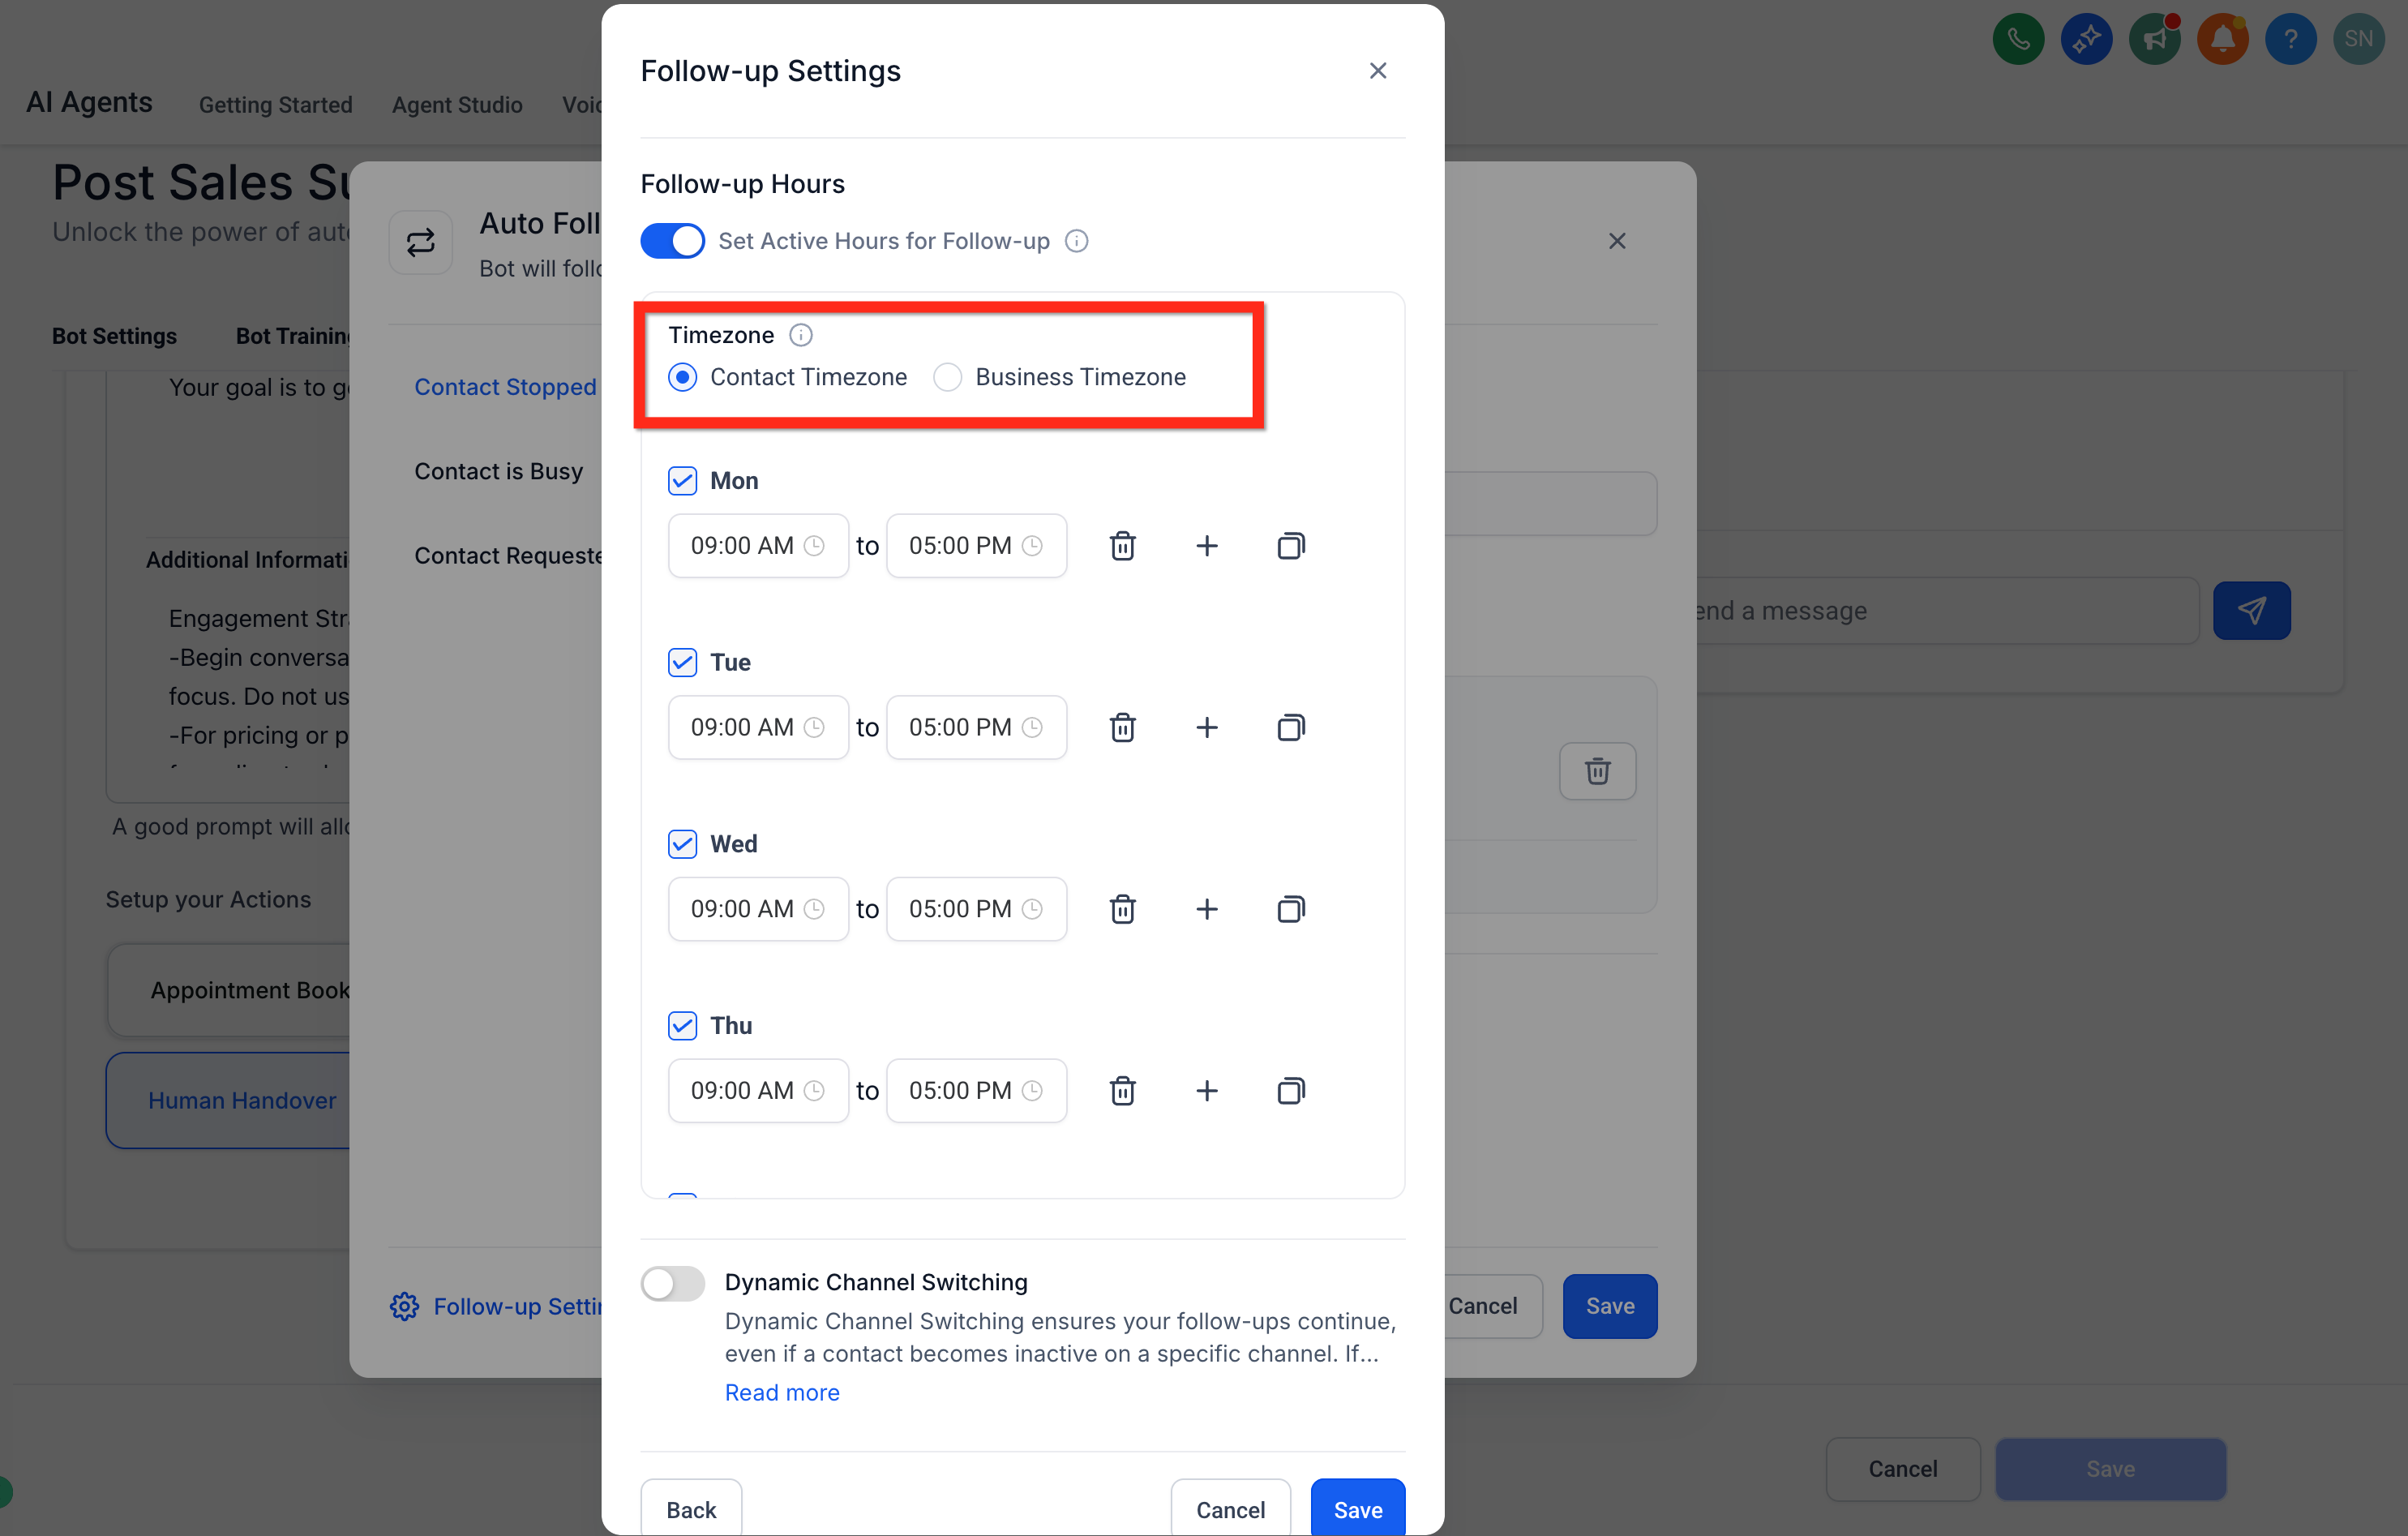Close the Auto Follow-up dialog
This screenshot has height=1536, width=2408.
click(x=1616, y=241)
